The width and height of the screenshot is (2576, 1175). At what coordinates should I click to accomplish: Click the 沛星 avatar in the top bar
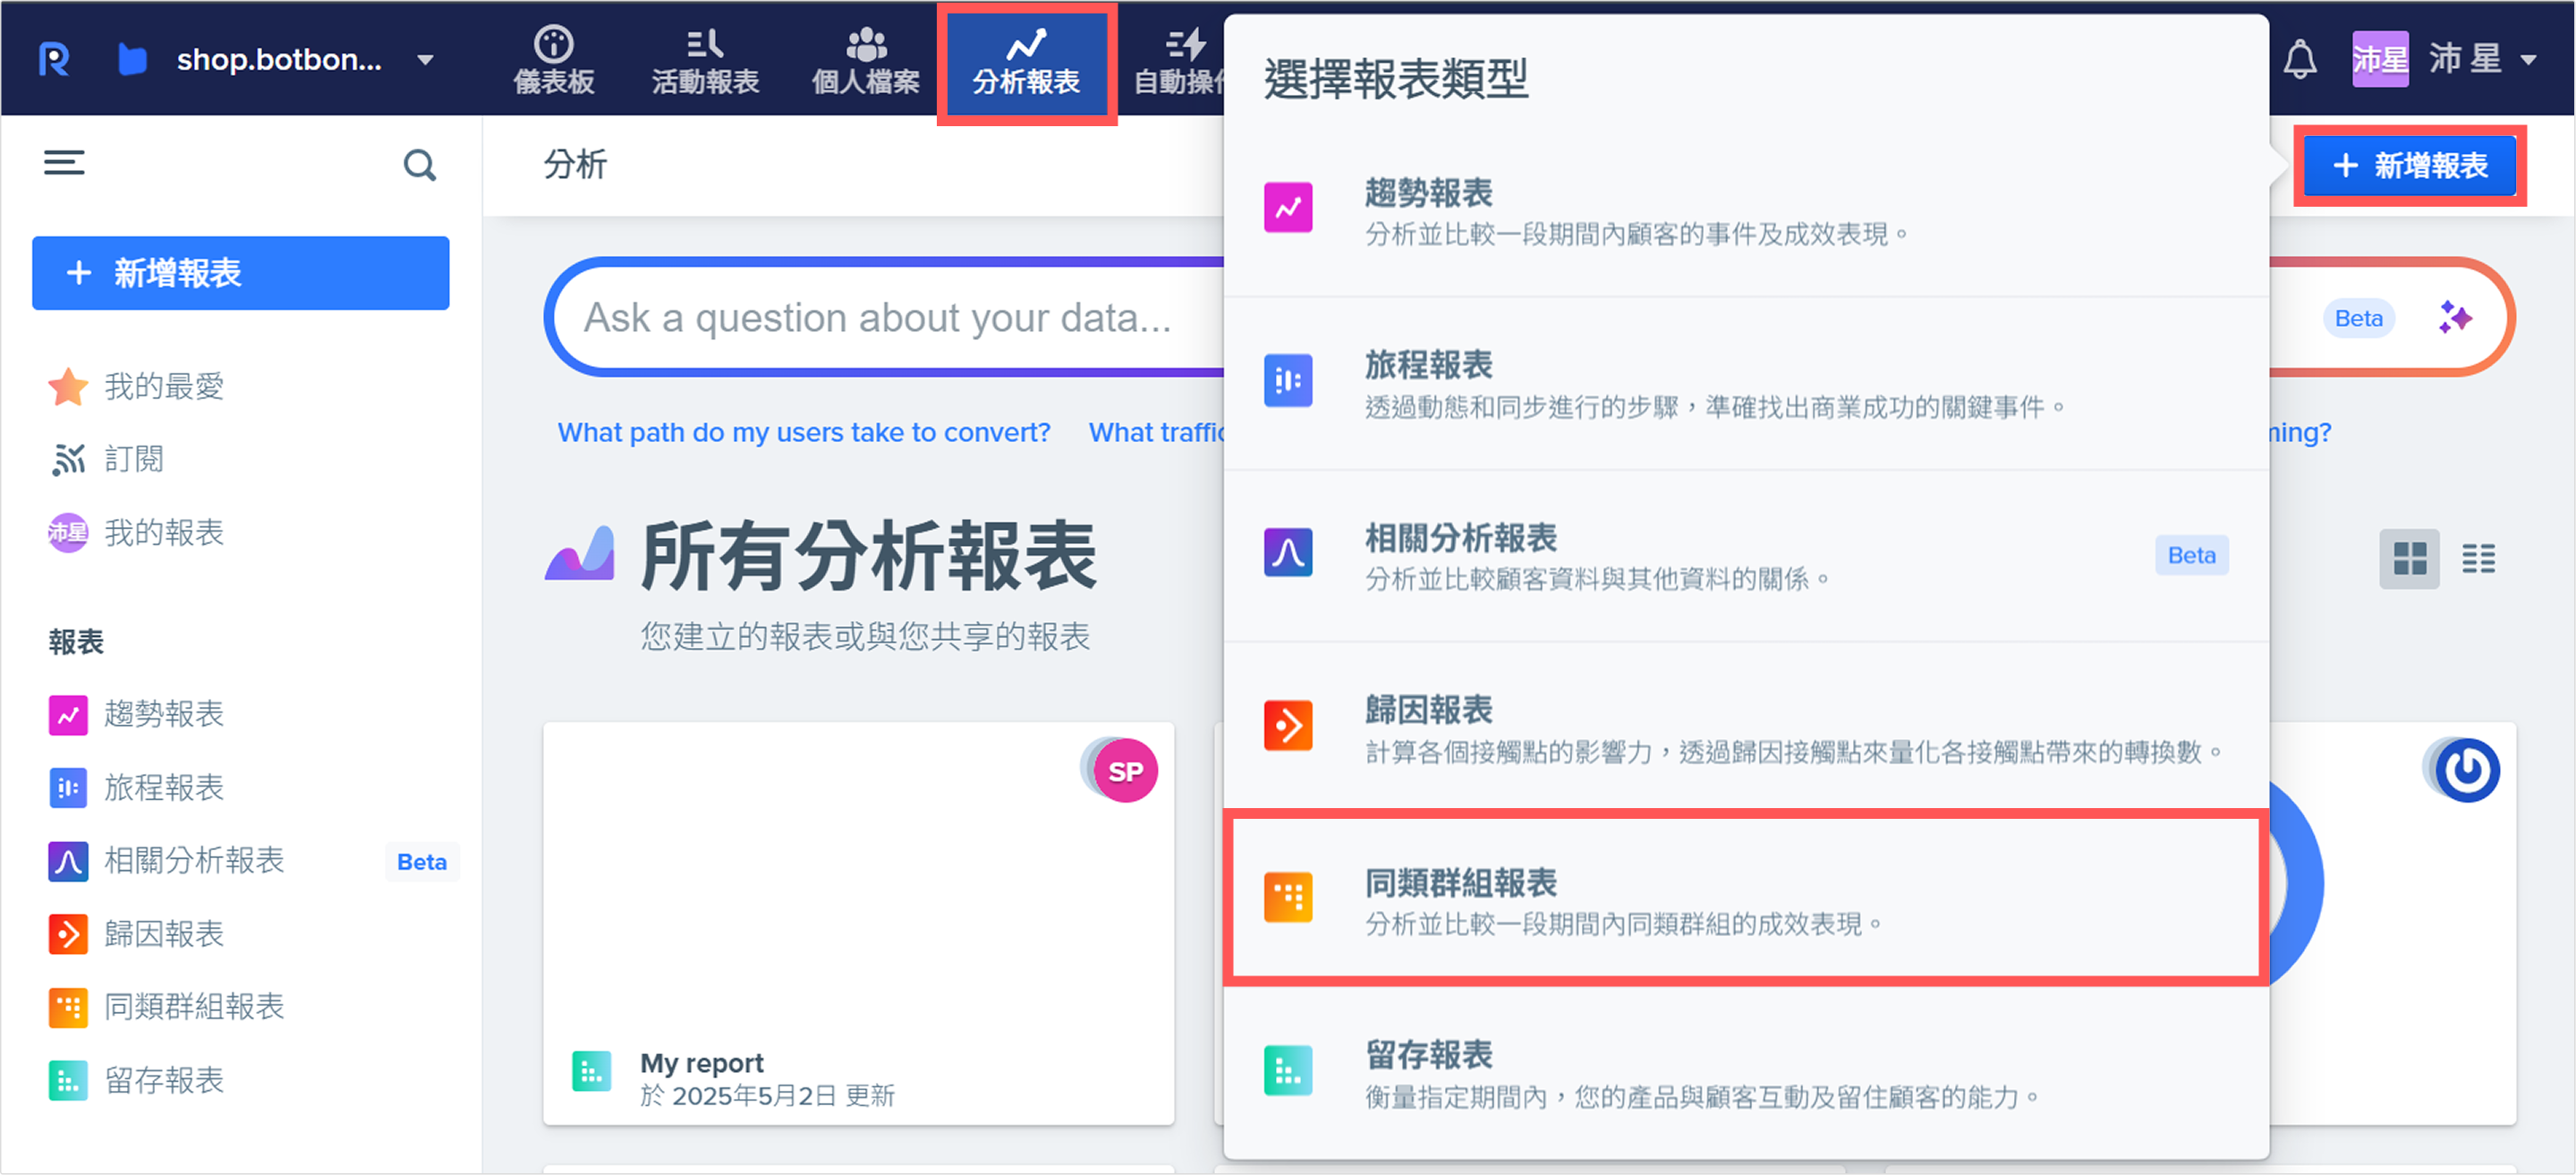pyautogui.click(x=2380, y=59)
